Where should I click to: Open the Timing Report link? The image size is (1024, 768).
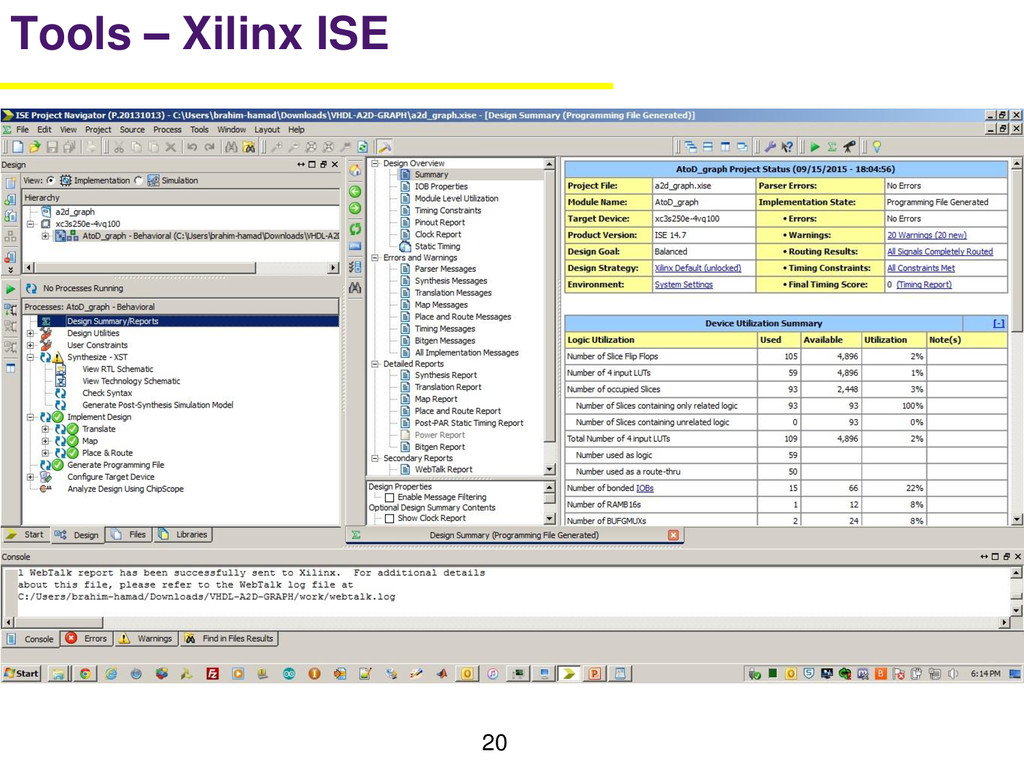[924, 285]
